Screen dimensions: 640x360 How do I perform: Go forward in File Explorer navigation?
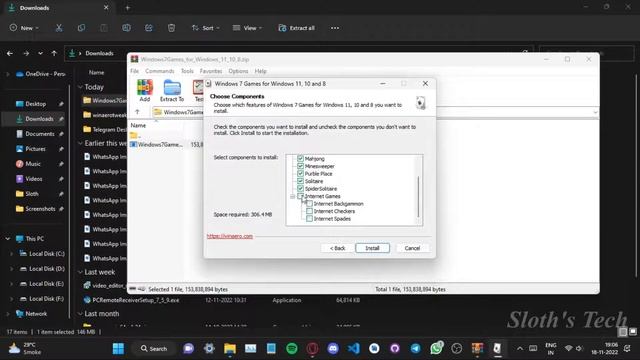[x=26, y=53]
